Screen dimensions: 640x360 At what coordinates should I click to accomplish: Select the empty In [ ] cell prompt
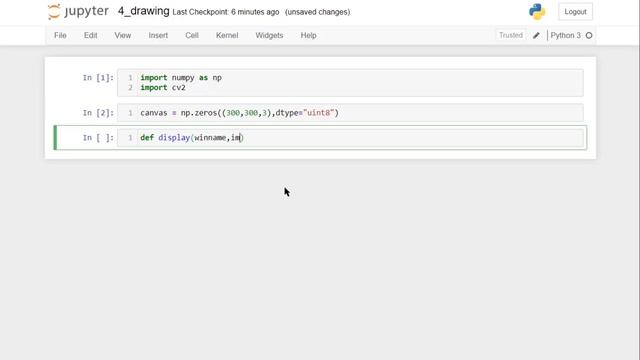click(98, 138)
